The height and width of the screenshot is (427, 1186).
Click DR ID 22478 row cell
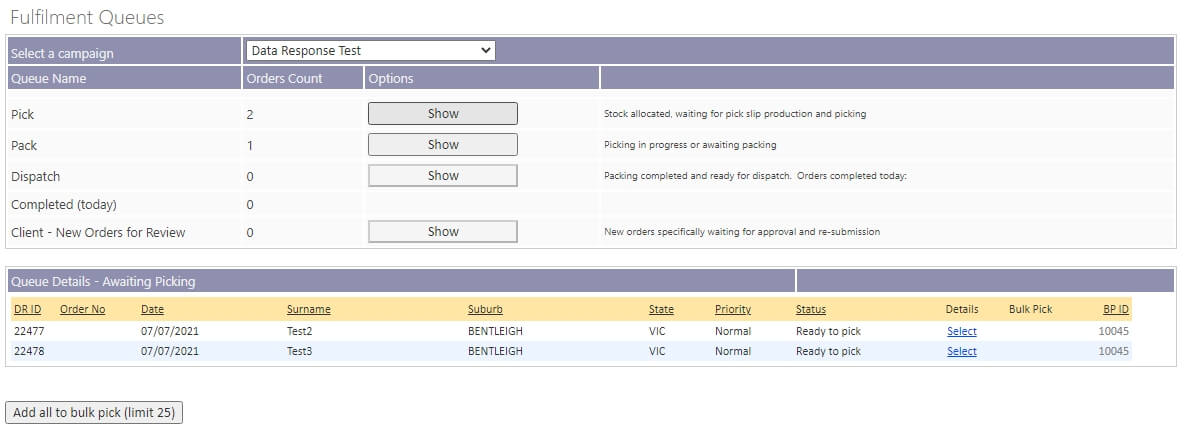click(29, 351)
